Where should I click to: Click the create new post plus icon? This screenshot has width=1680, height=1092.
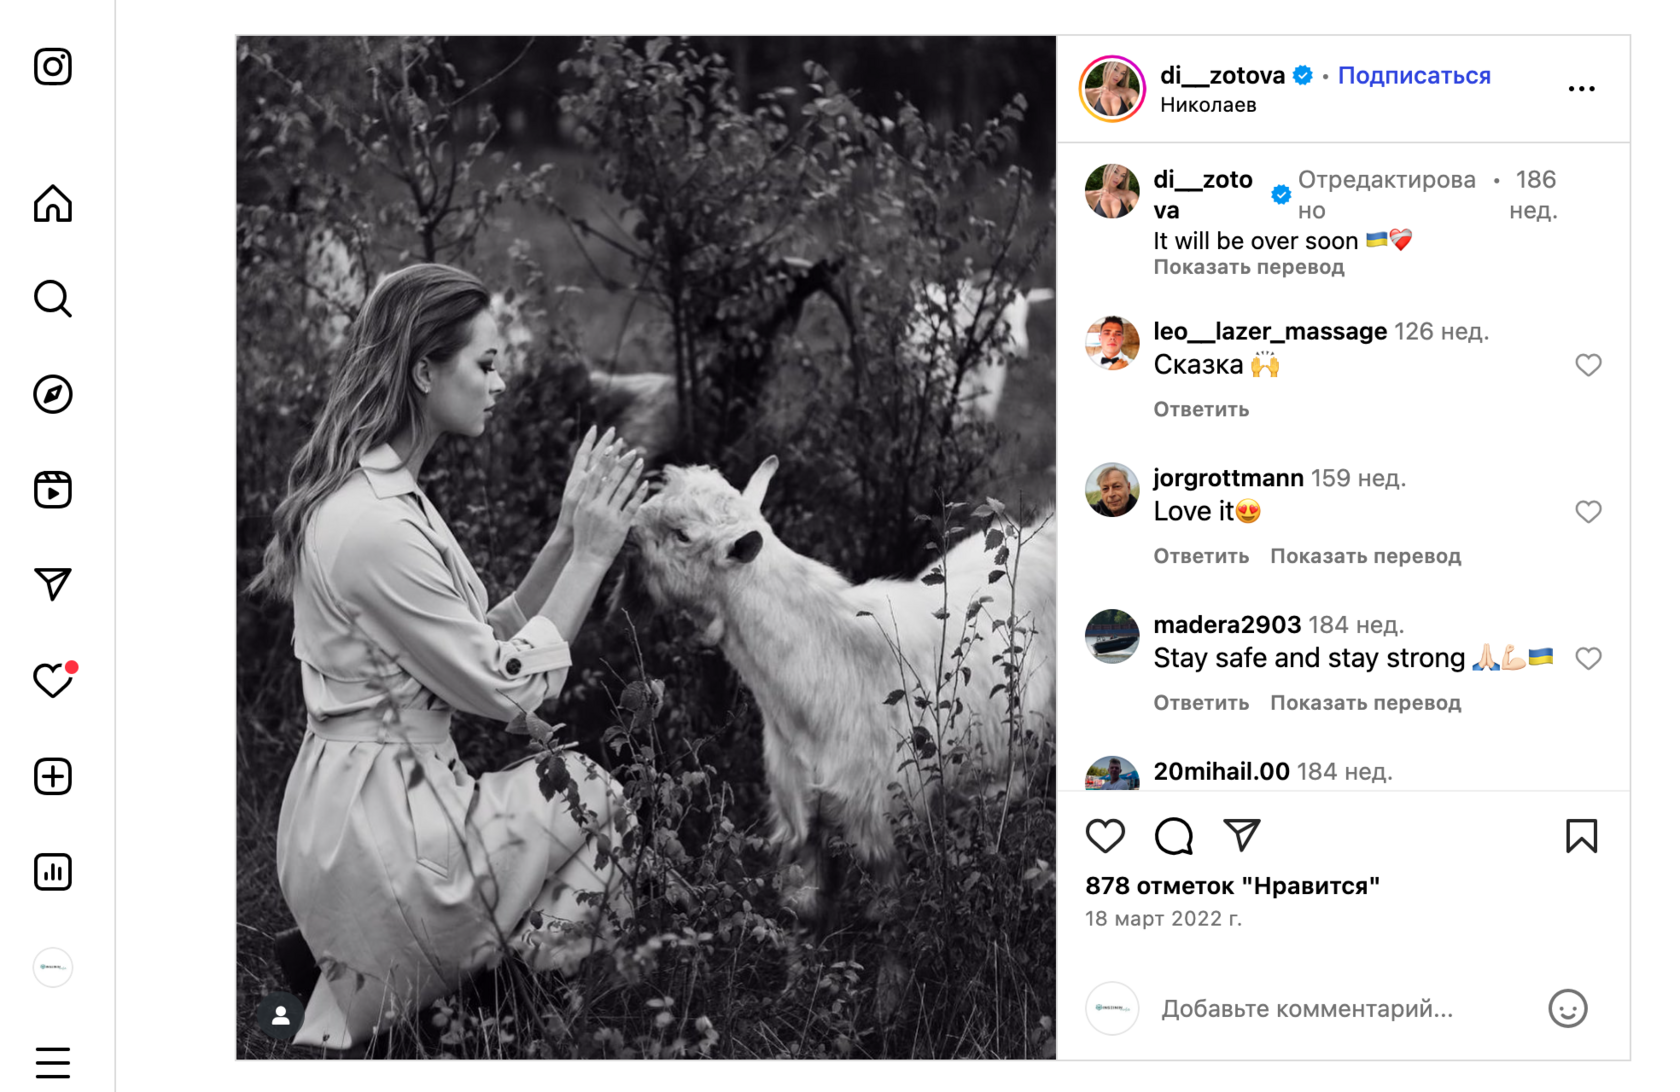53,776
